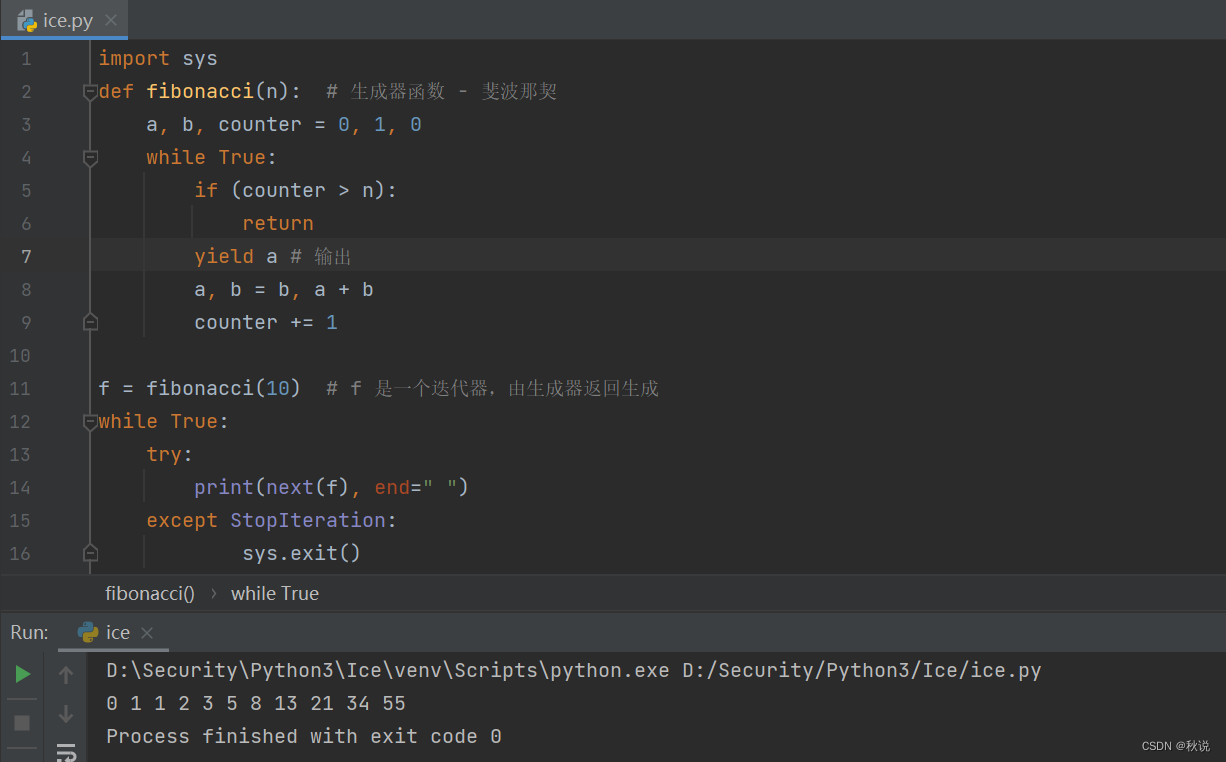Viewport: 1226px width, 762px height.
Task: Click the 'try:' statement on line 13
Action: pyautogui.click(x=170, y=455)
